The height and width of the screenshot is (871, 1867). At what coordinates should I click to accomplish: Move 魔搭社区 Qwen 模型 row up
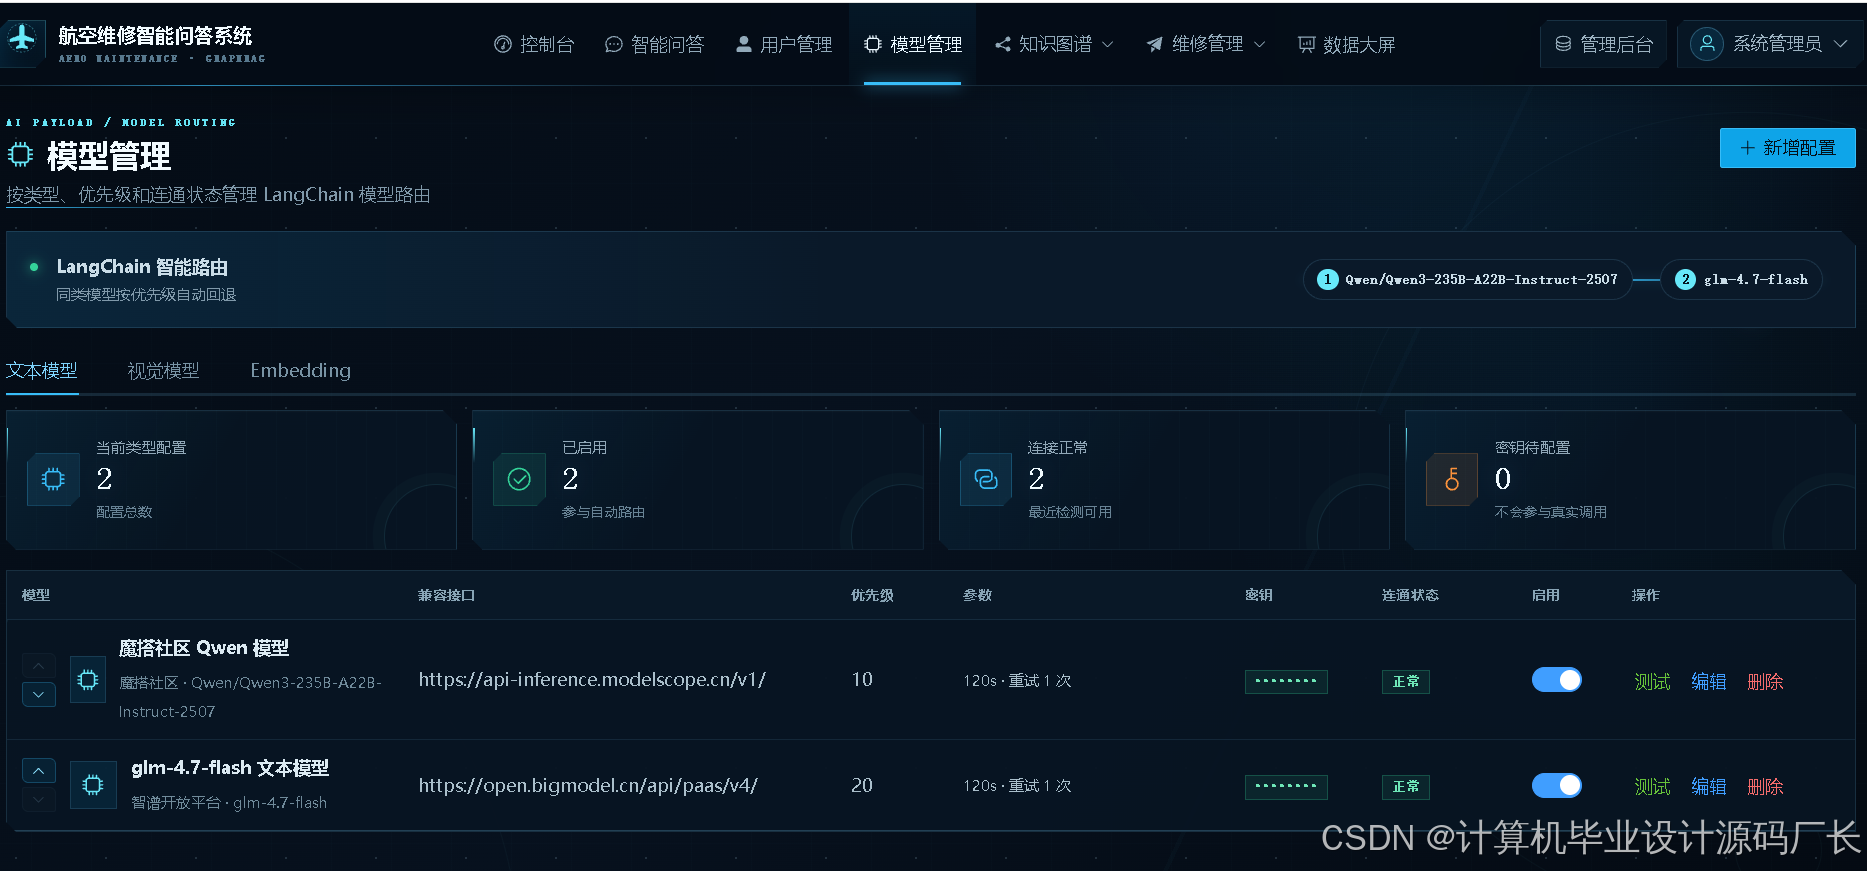point(38,666)
